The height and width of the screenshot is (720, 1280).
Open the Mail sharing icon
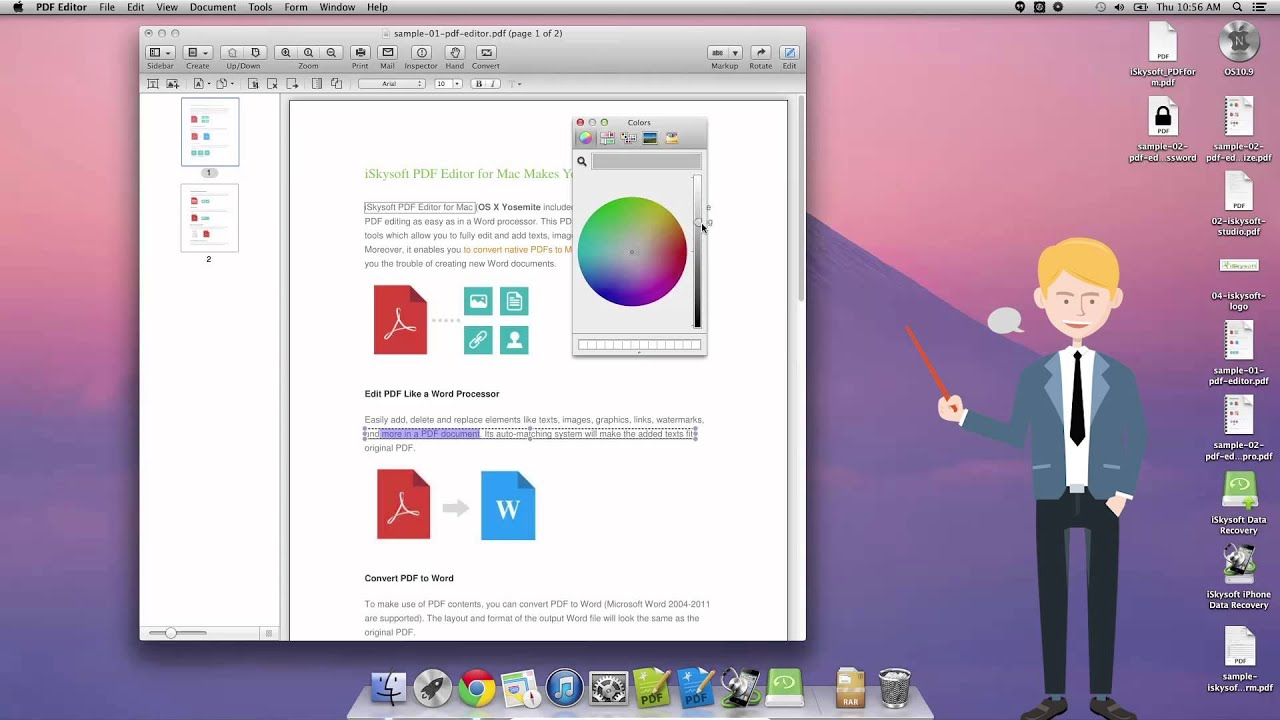pos(386,52)
